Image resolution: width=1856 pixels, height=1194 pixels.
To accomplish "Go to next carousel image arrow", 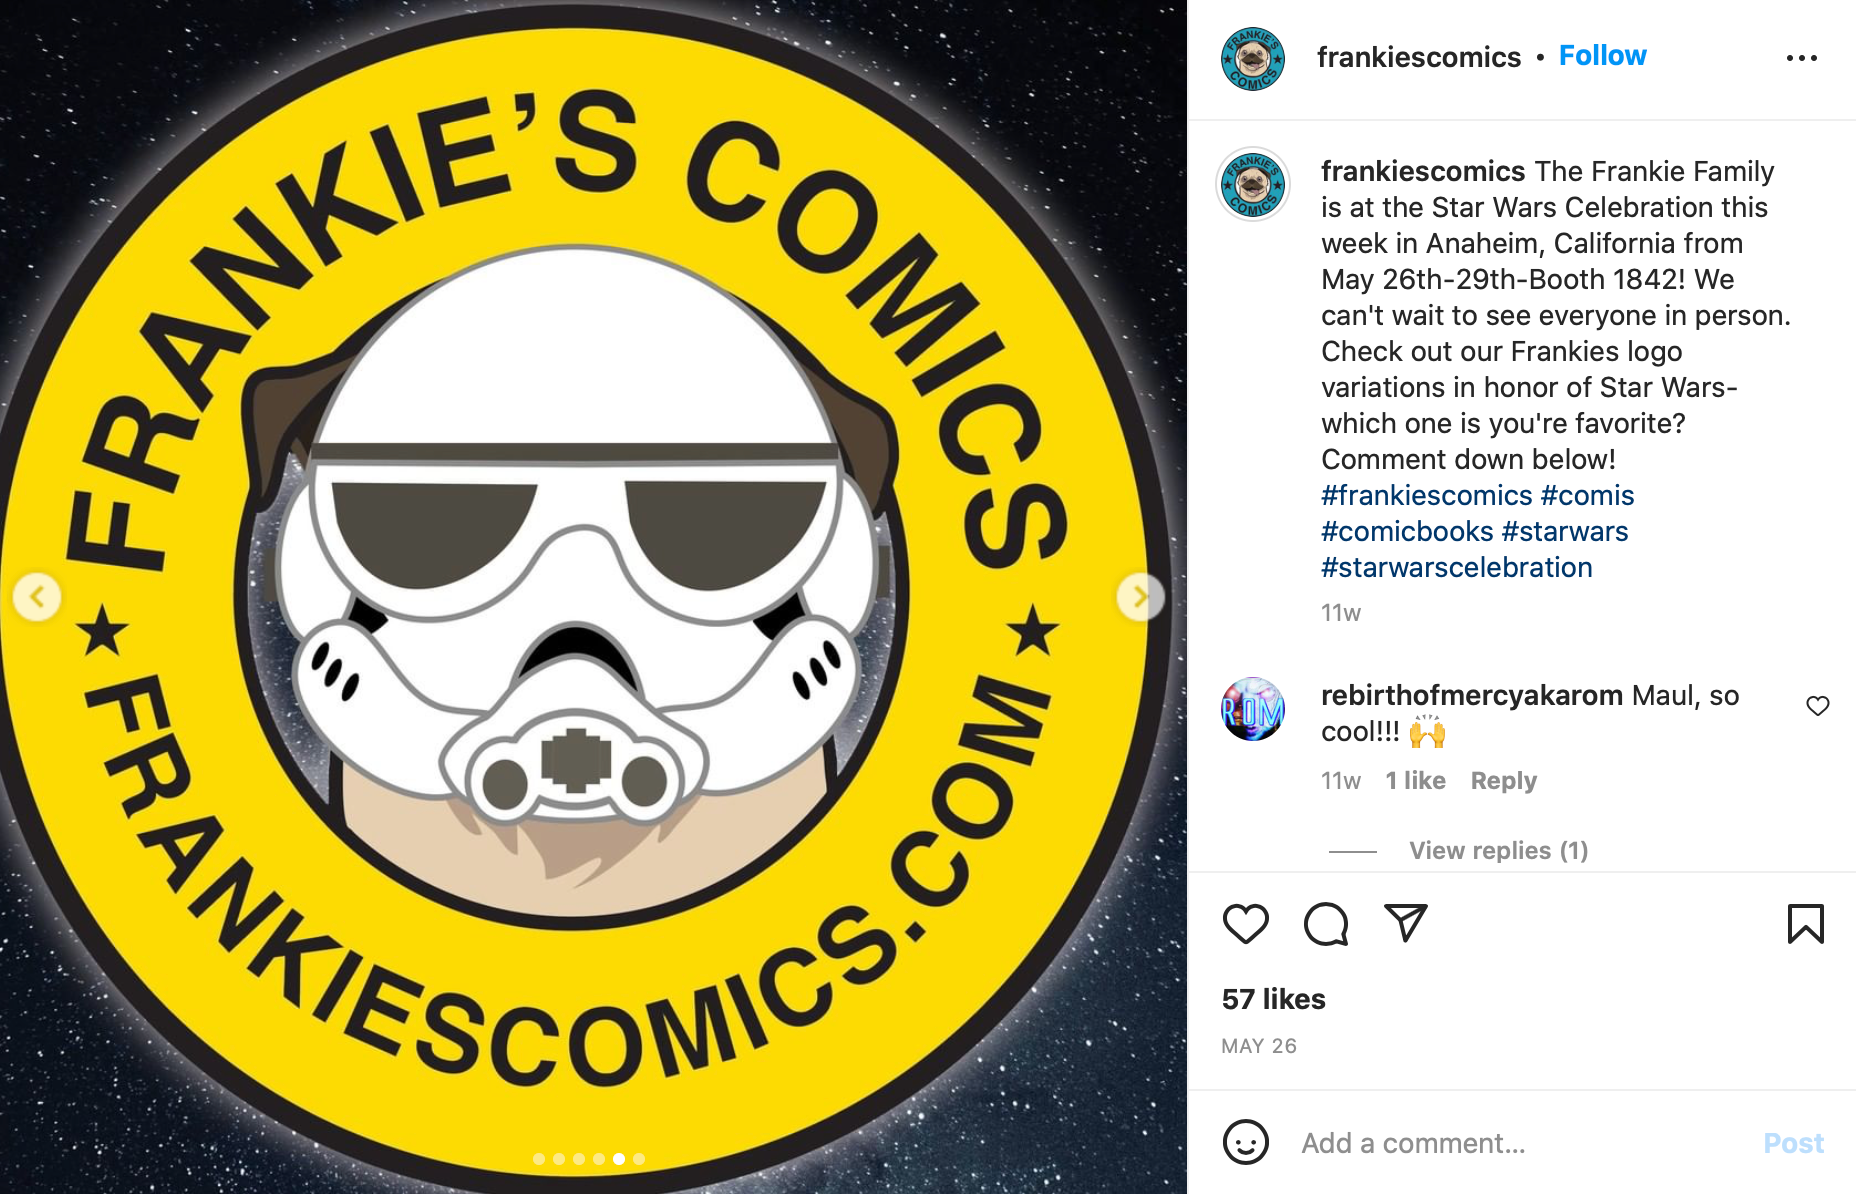I will click(1140, 597).
